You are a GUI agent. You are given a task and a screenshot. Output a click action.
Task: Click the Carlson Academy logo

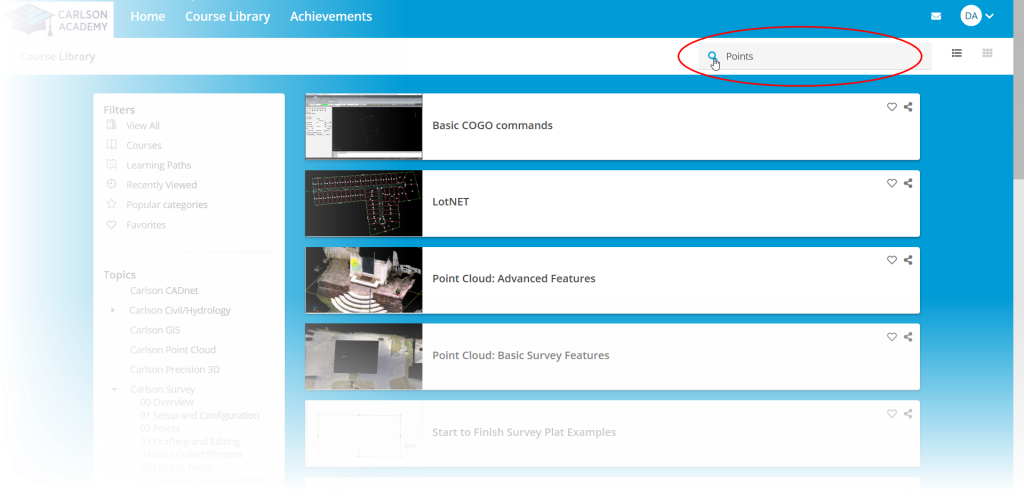[57, 18]
